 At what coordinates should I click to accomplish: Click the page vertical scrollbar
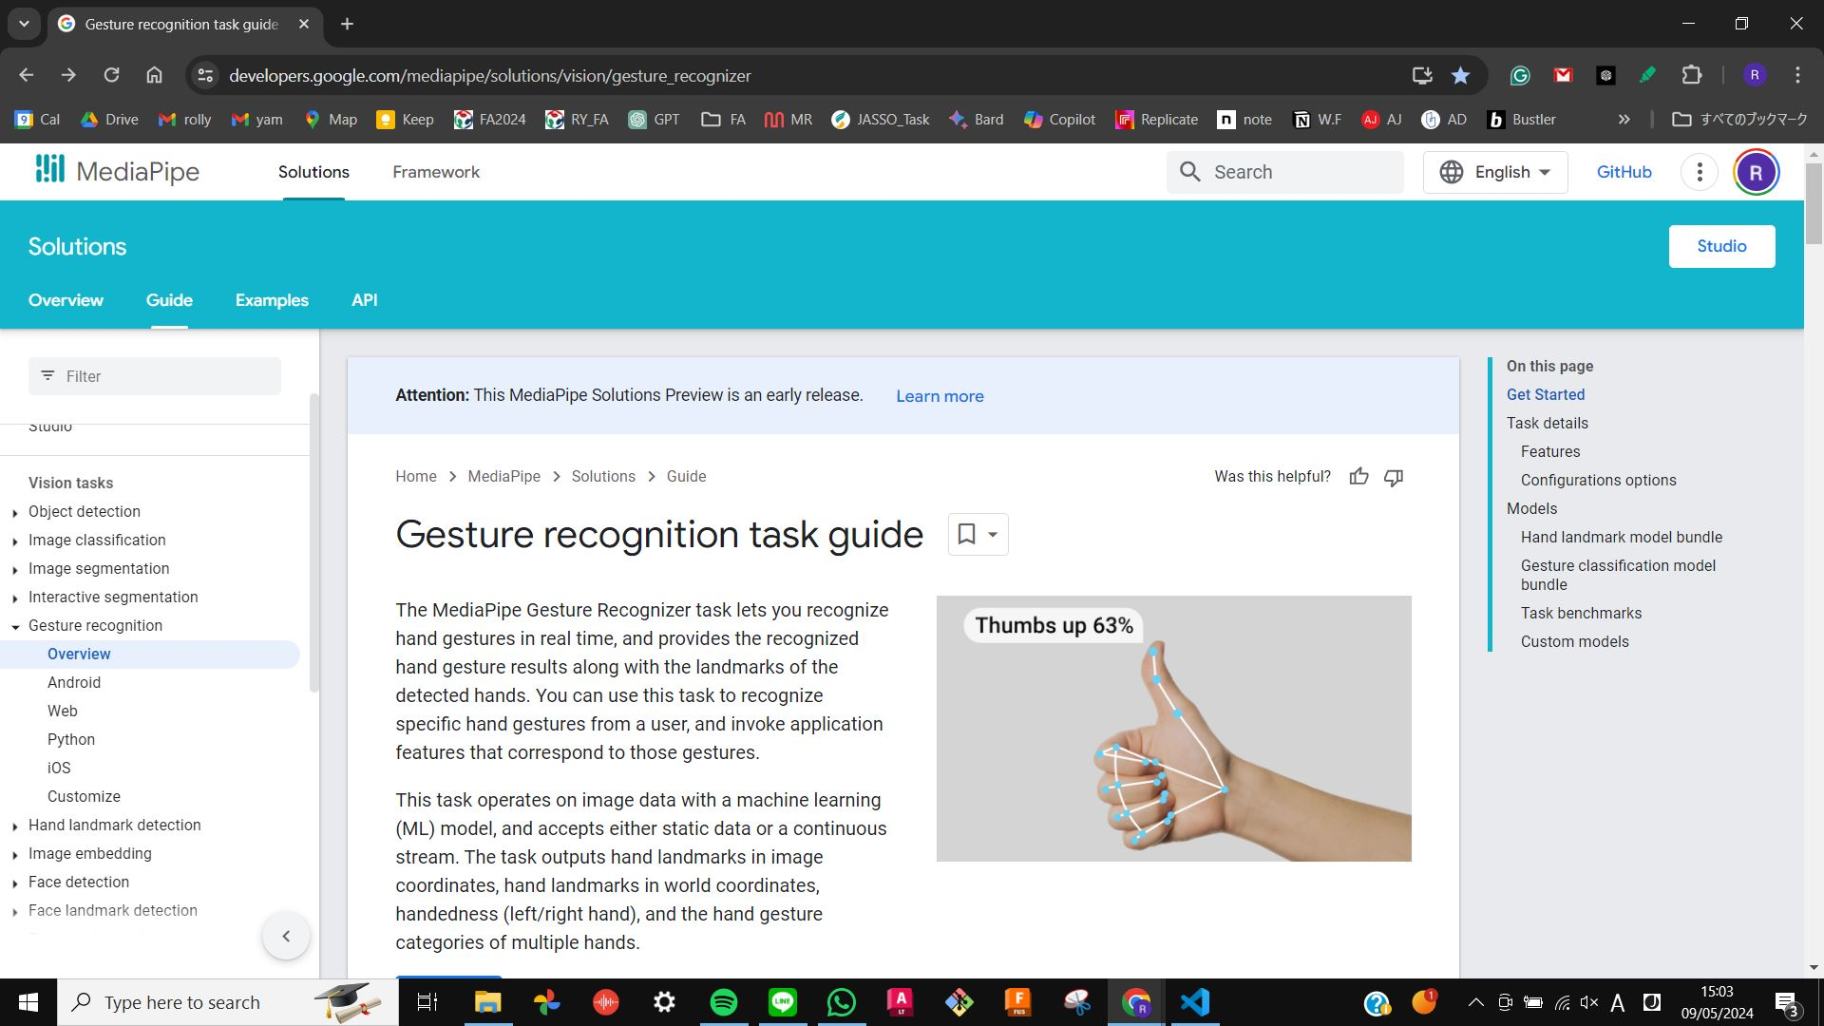coord(1814,204)
